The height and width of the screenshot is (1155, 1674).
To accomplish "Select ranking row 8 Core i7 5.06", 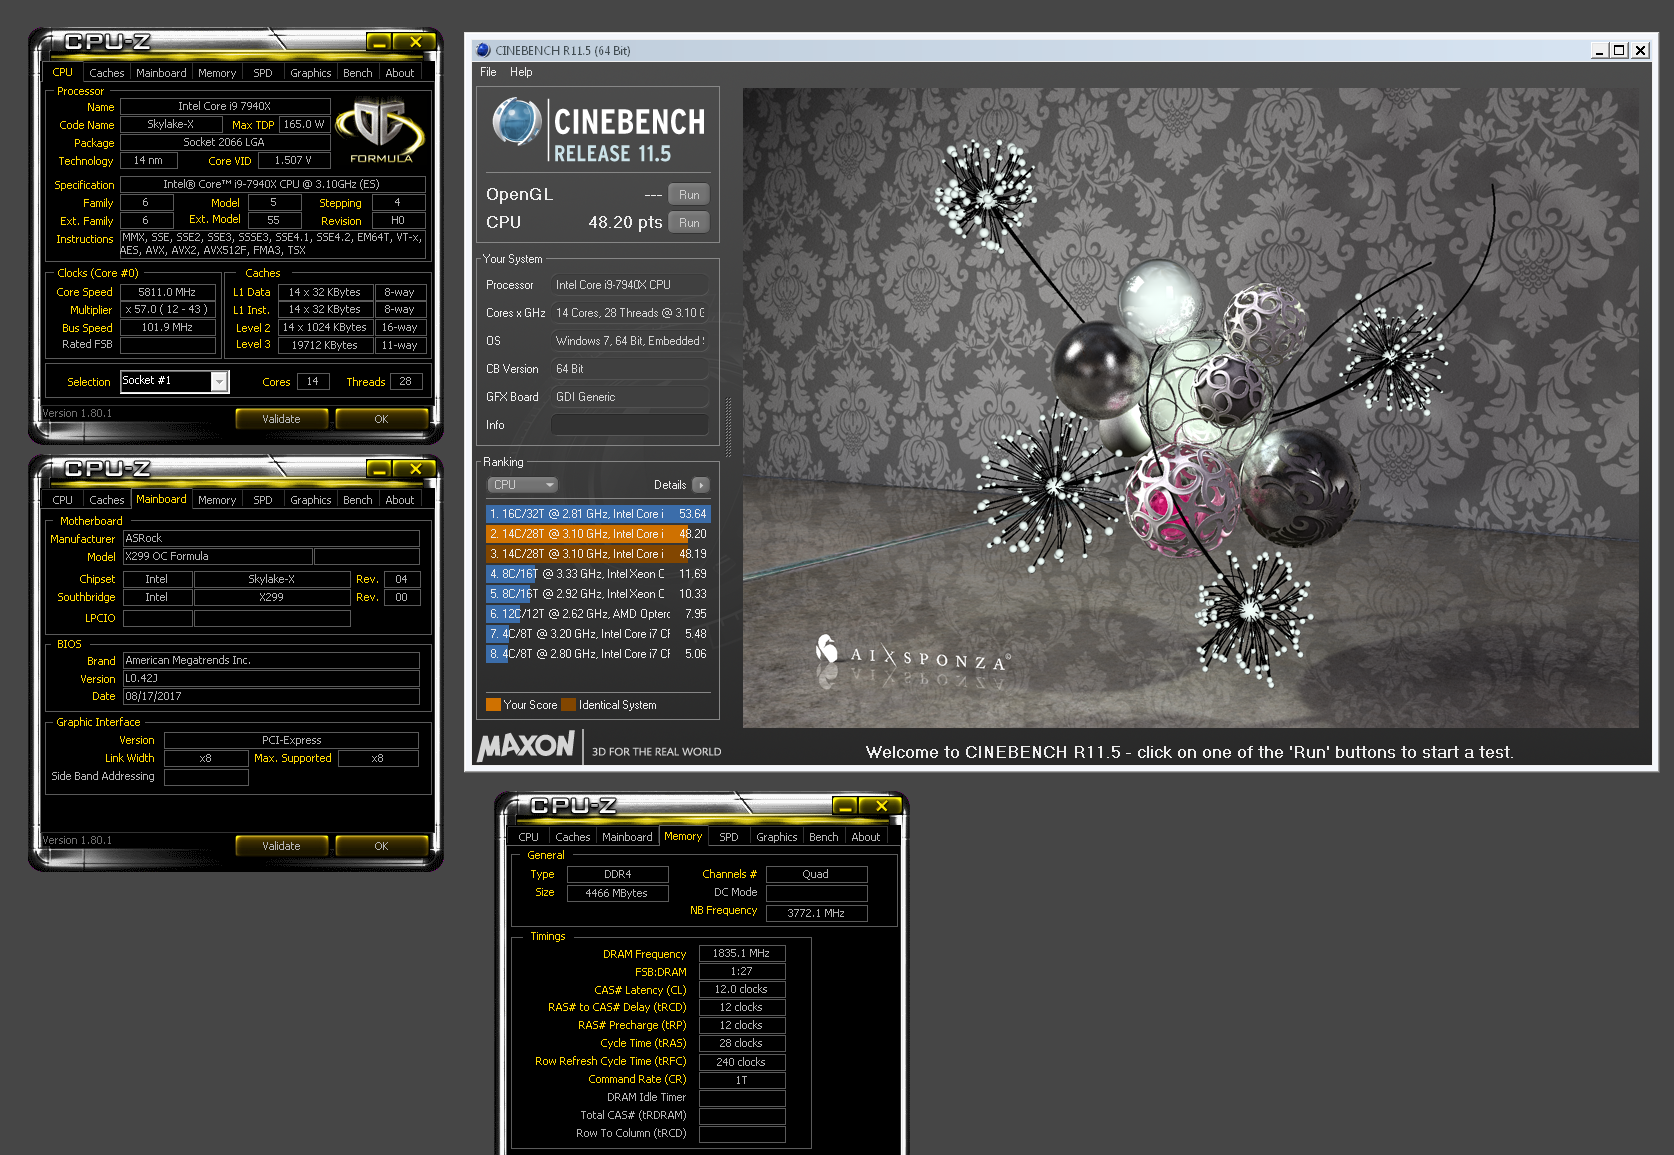I will click(x=598, y=654).
